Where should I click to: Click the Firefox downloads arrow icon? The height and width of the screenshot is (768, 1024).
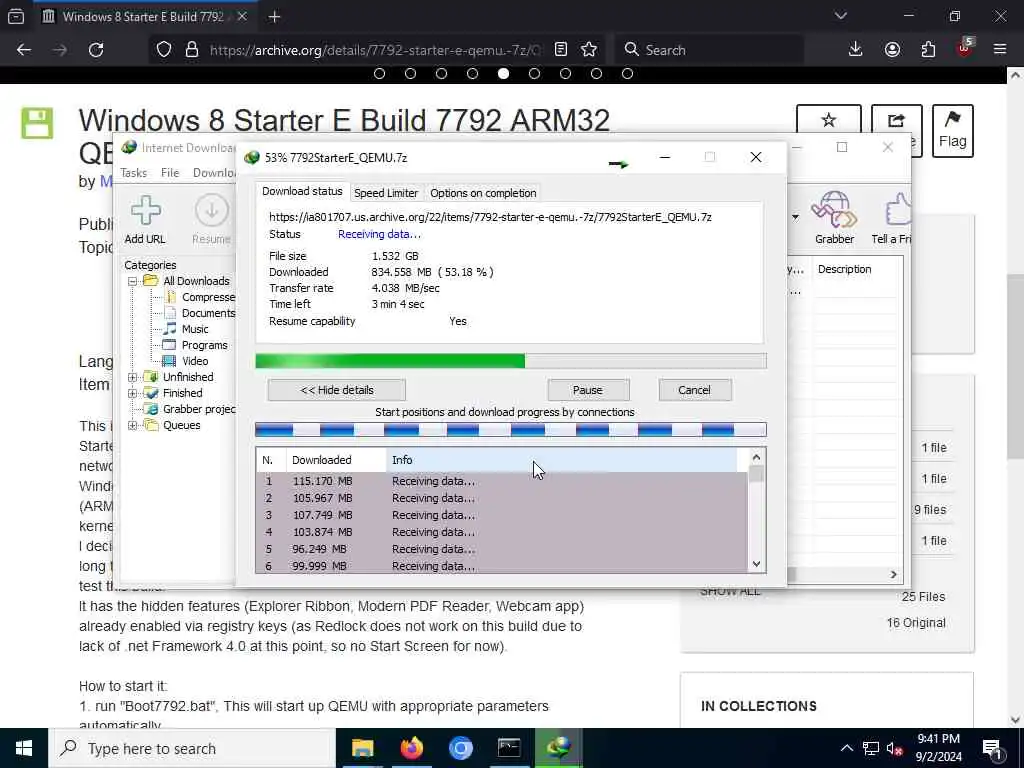(856, 50)
